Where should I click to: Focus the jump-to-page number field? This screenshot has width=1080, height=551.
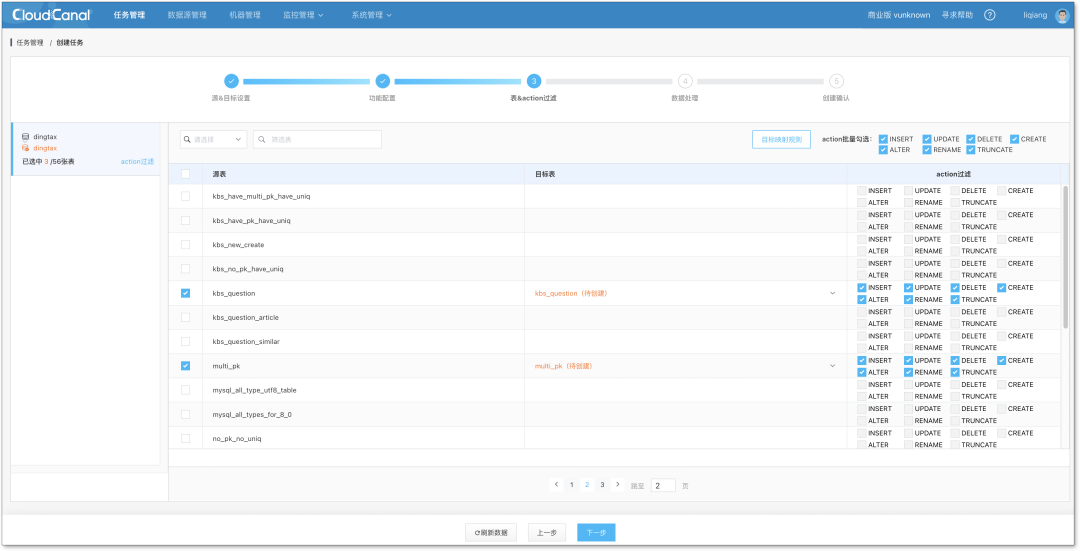(x=663, y=486)
